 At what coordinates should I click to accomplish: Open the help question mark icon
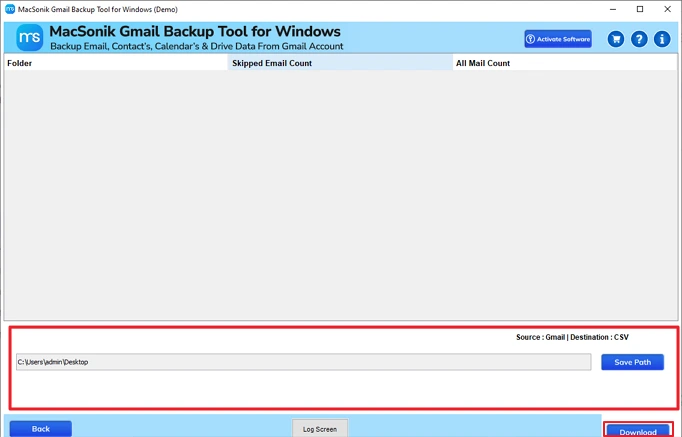(639, 39)
